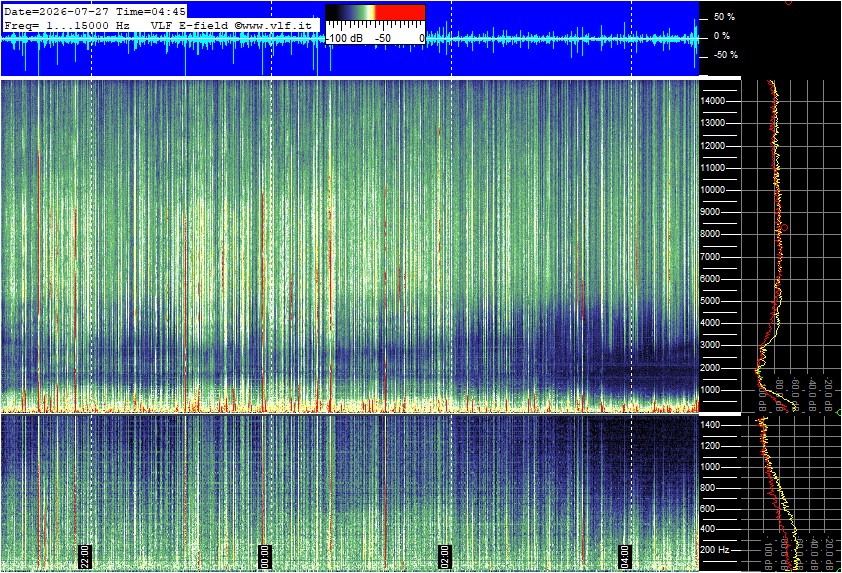Click the 11000 frequency axis label
842x573 pixels.
tap(713, 168)
